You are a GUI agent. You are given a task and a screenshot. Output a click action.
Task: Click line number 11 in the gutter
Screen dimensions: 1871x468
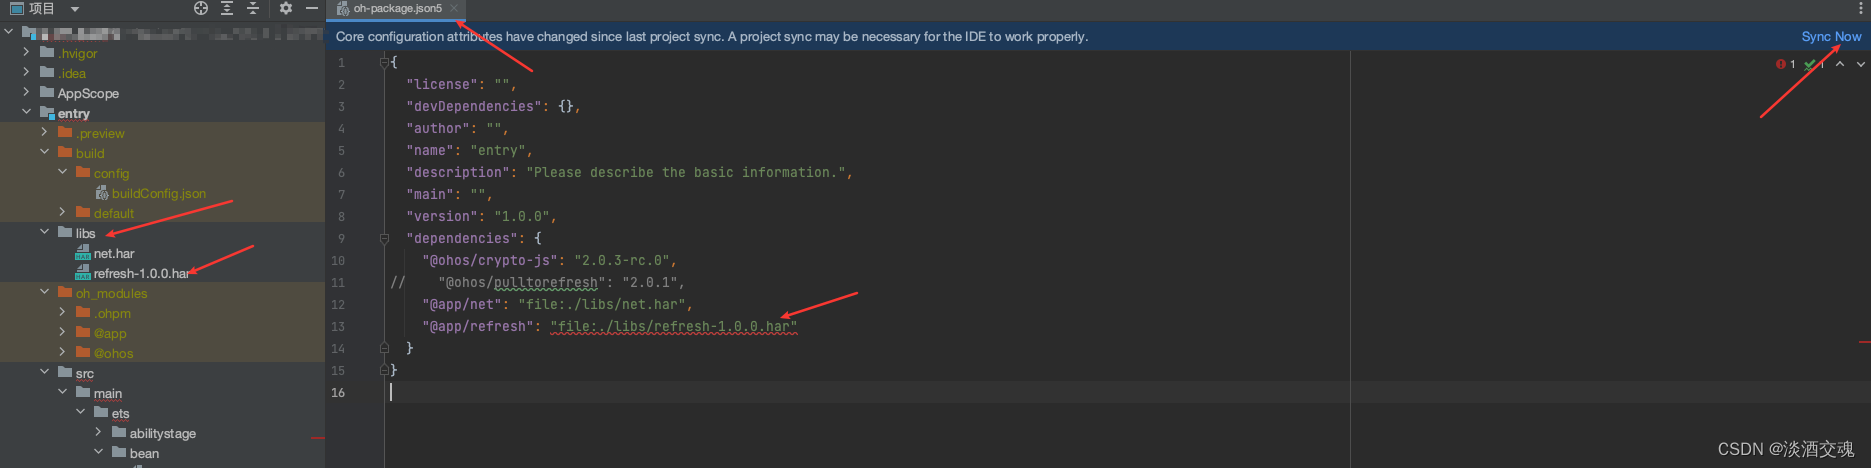point(338,282)
